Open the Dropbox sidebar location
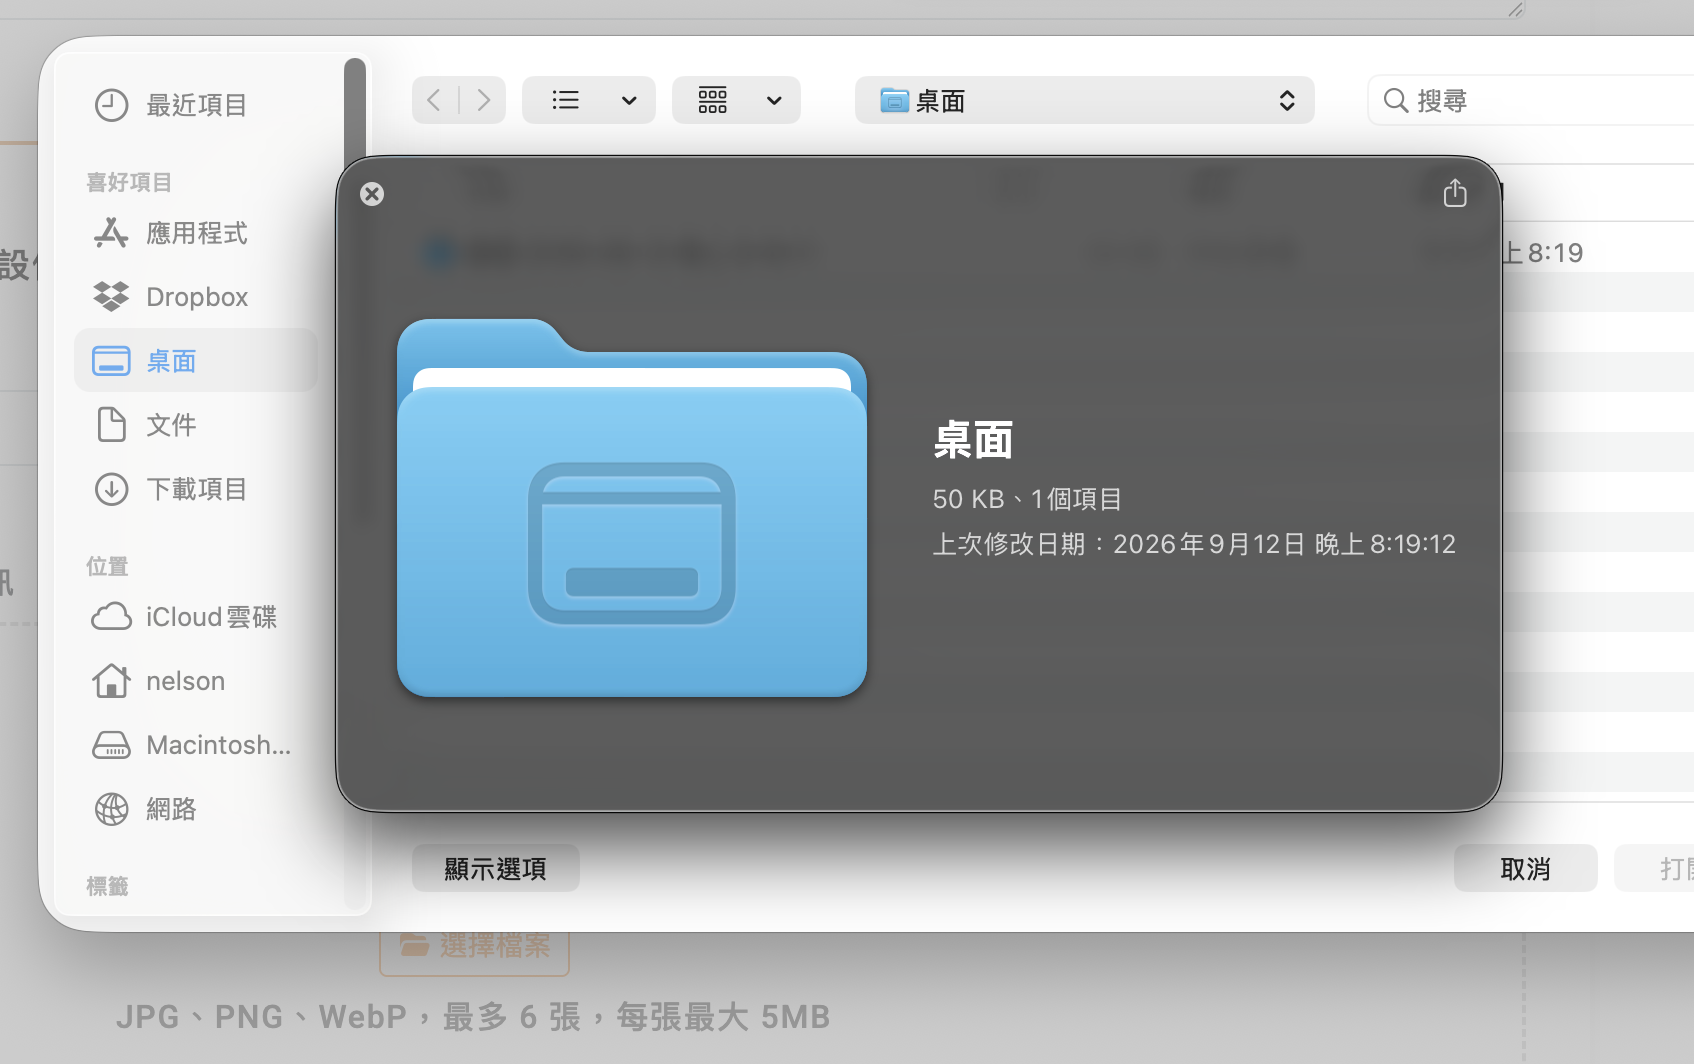This screenshot has height=1064, width=1694. pyautogui.click(x=195, y=297)
